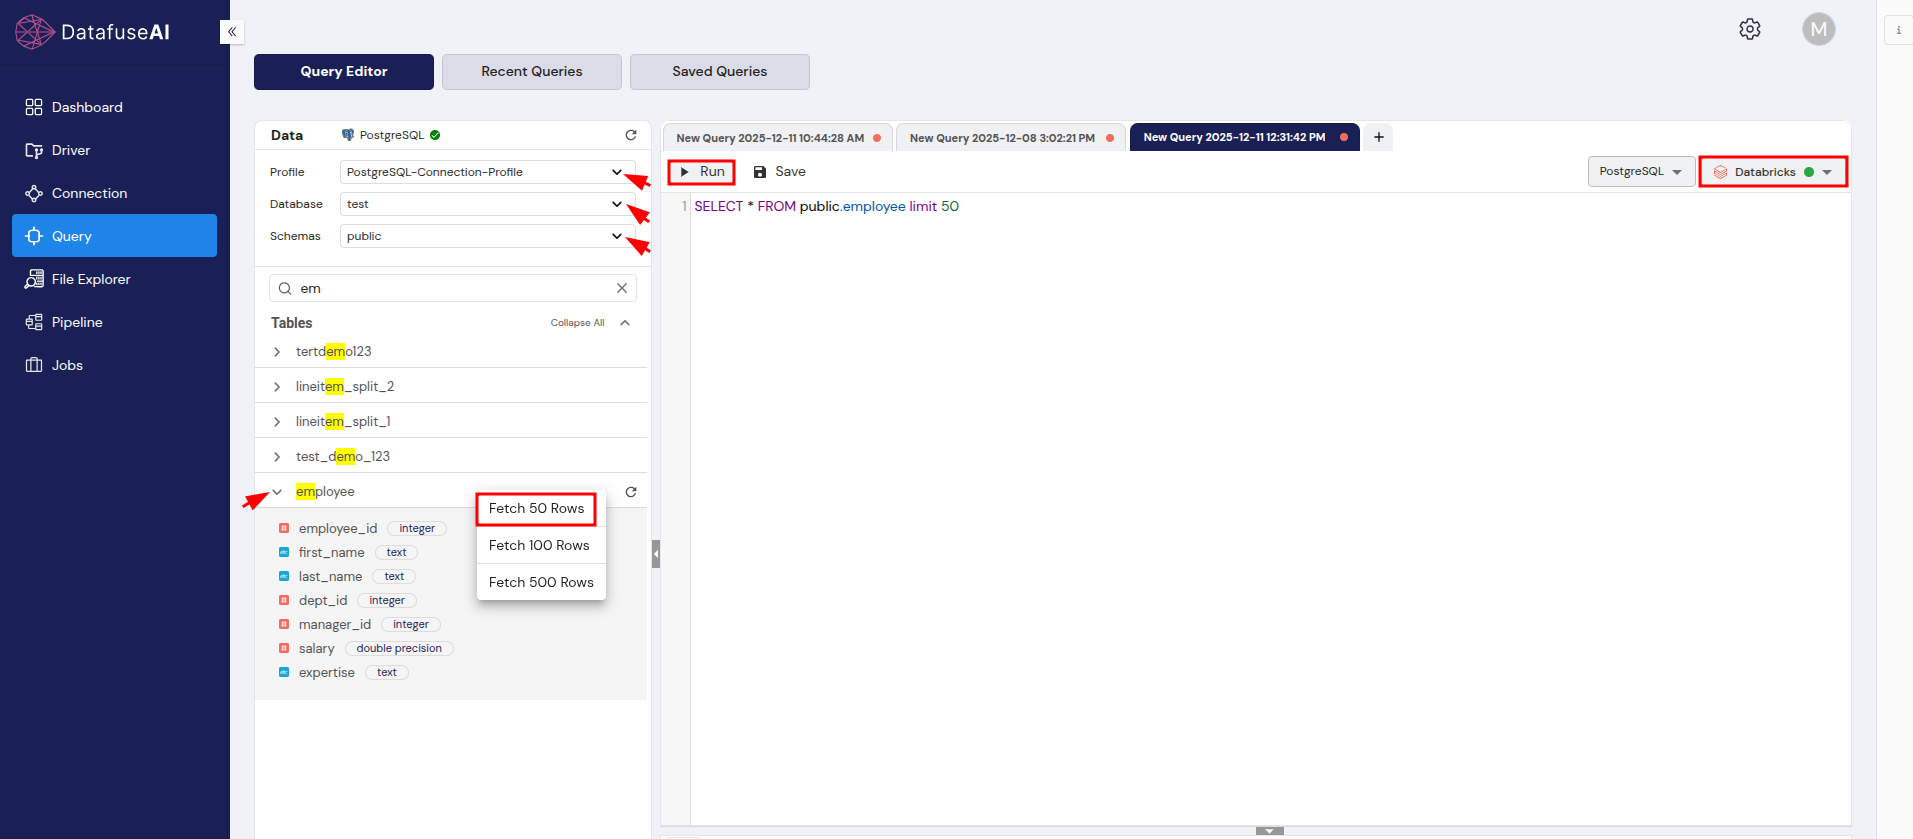
Task: Open query tab from 2025-12-08 3:02:21 PM
Action: click(1010, 138)
